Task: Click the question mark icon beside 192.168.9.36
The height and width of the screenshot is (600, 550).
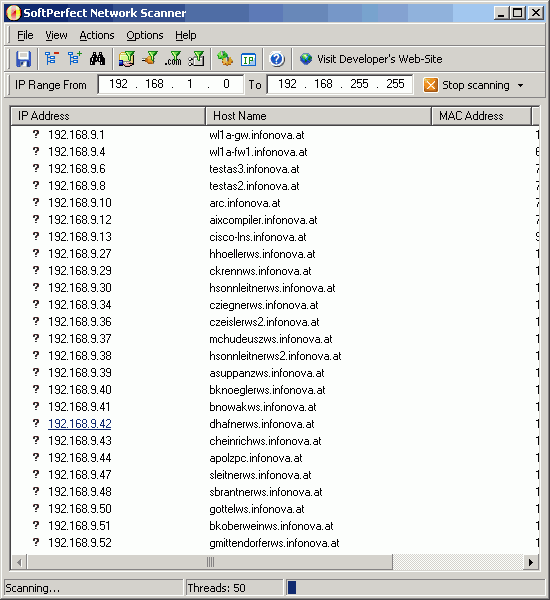Action: point(36,321)
